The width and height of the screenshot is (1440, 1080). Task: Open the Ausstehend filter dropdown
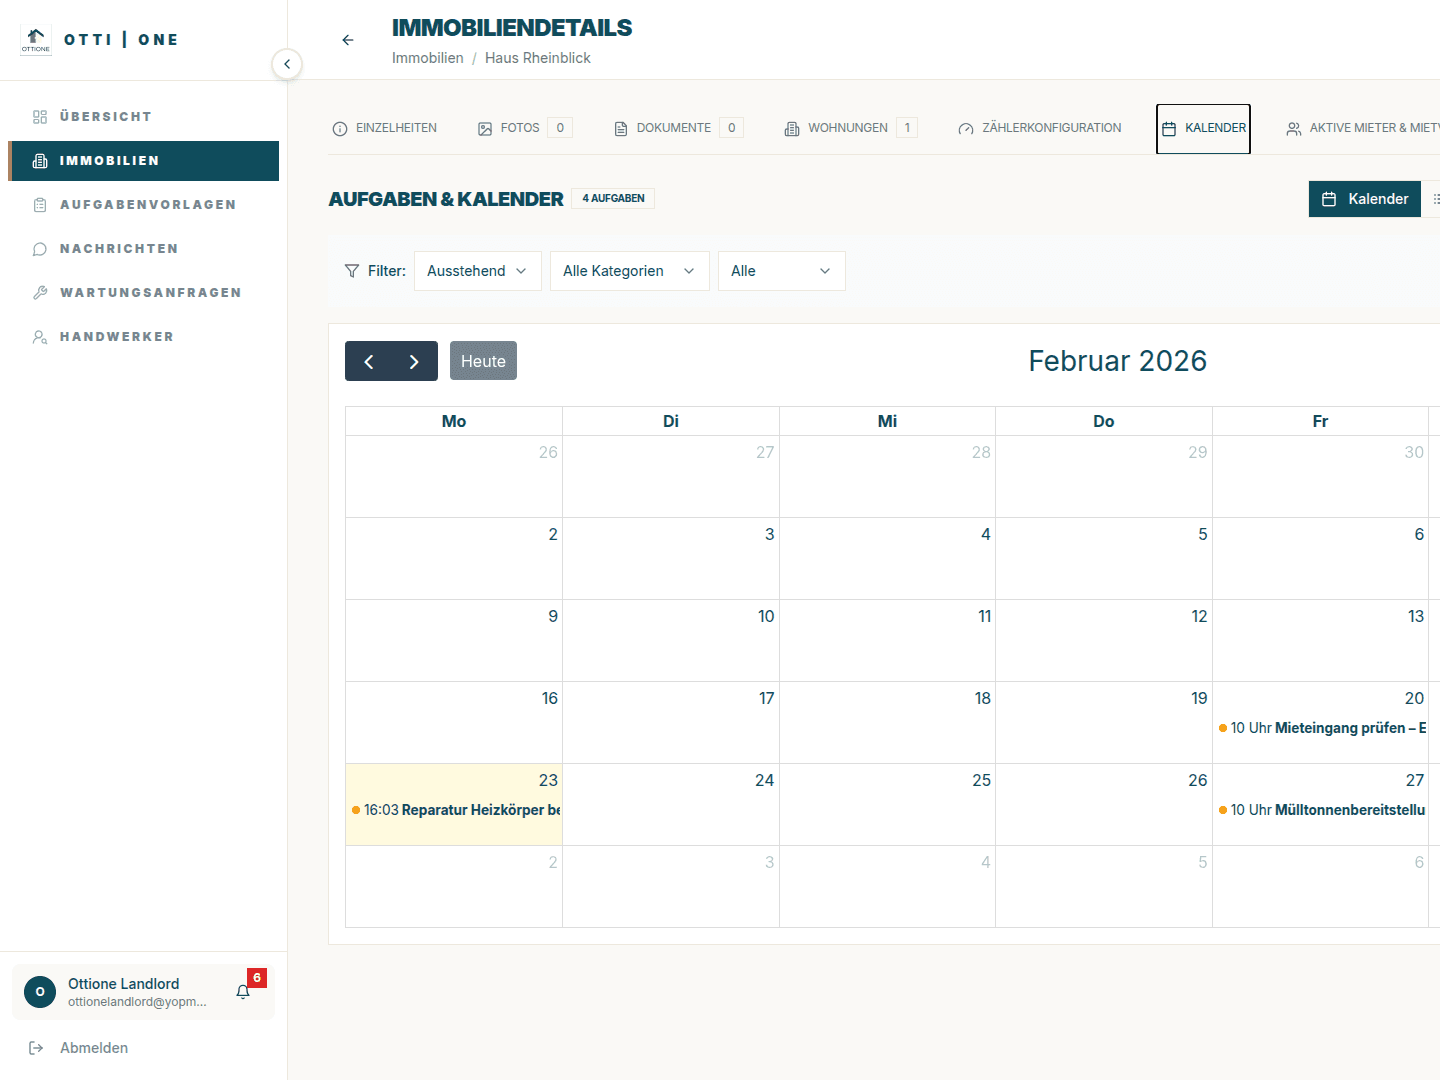(477, 270)
